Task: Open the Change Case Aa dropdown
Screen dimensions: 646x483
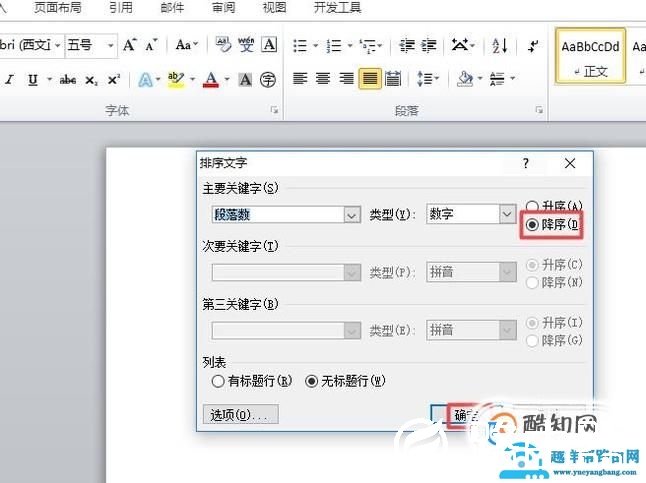Action: [187, 44]
